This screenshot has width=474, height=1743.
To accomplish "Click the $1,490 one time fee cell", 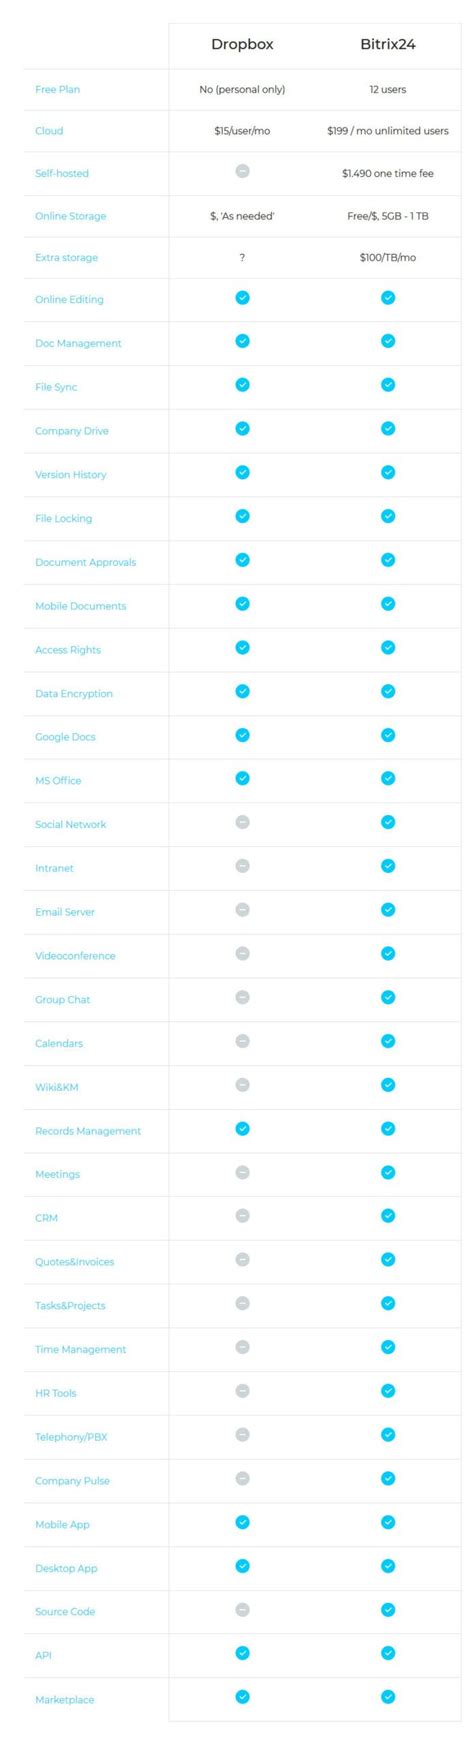I will (388, 173).
